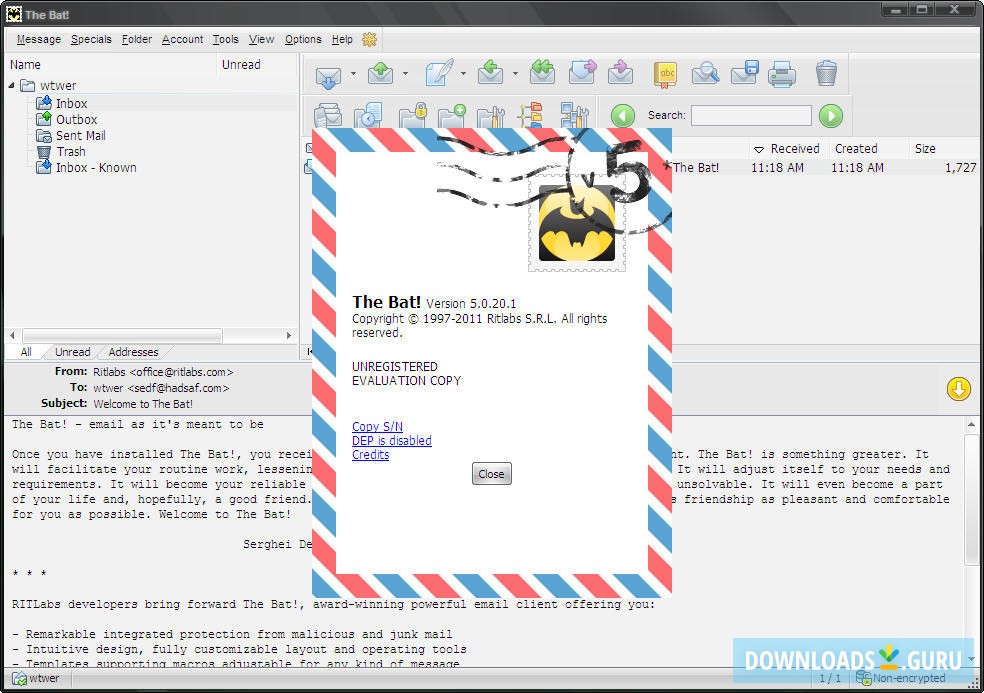
Task: Open the Help menu
Action: (x=342, y=40)
